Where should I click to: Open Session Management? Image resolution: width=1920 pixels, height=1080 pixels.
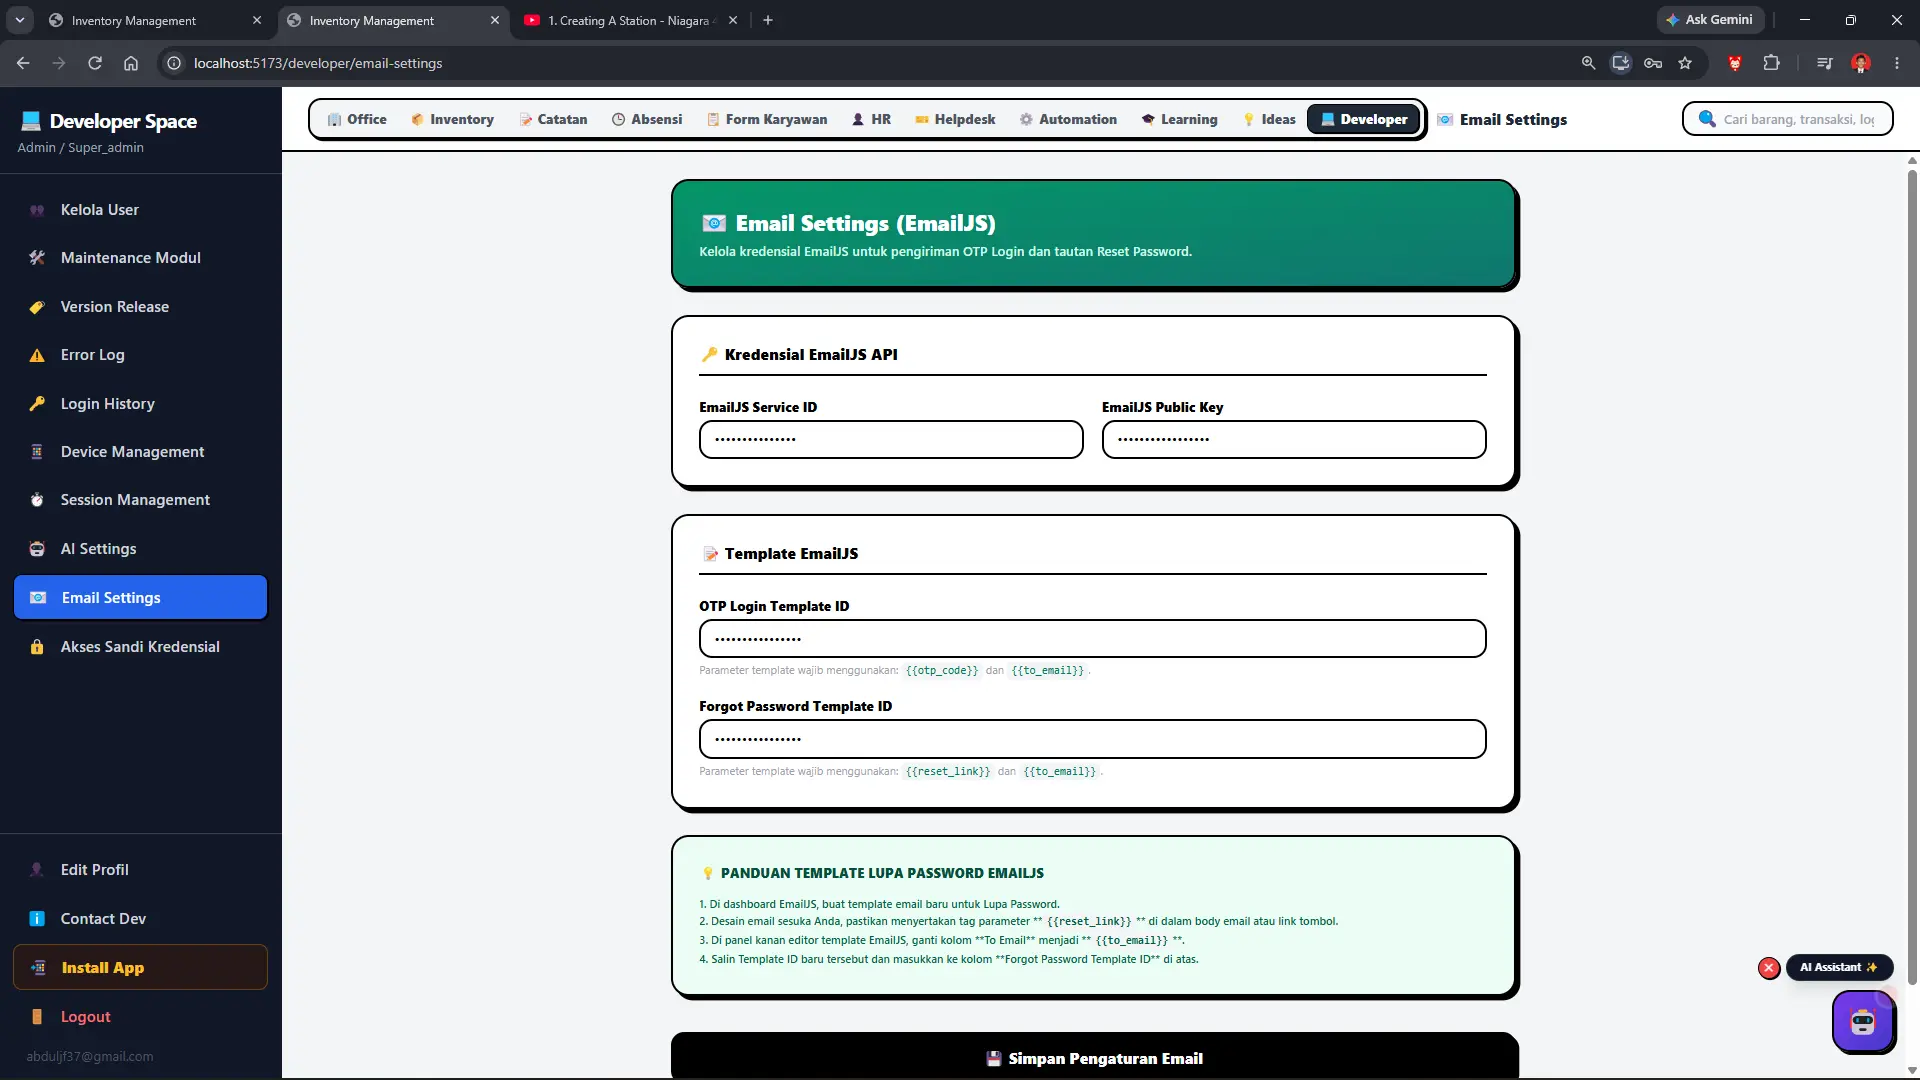[x=140, y=500]
